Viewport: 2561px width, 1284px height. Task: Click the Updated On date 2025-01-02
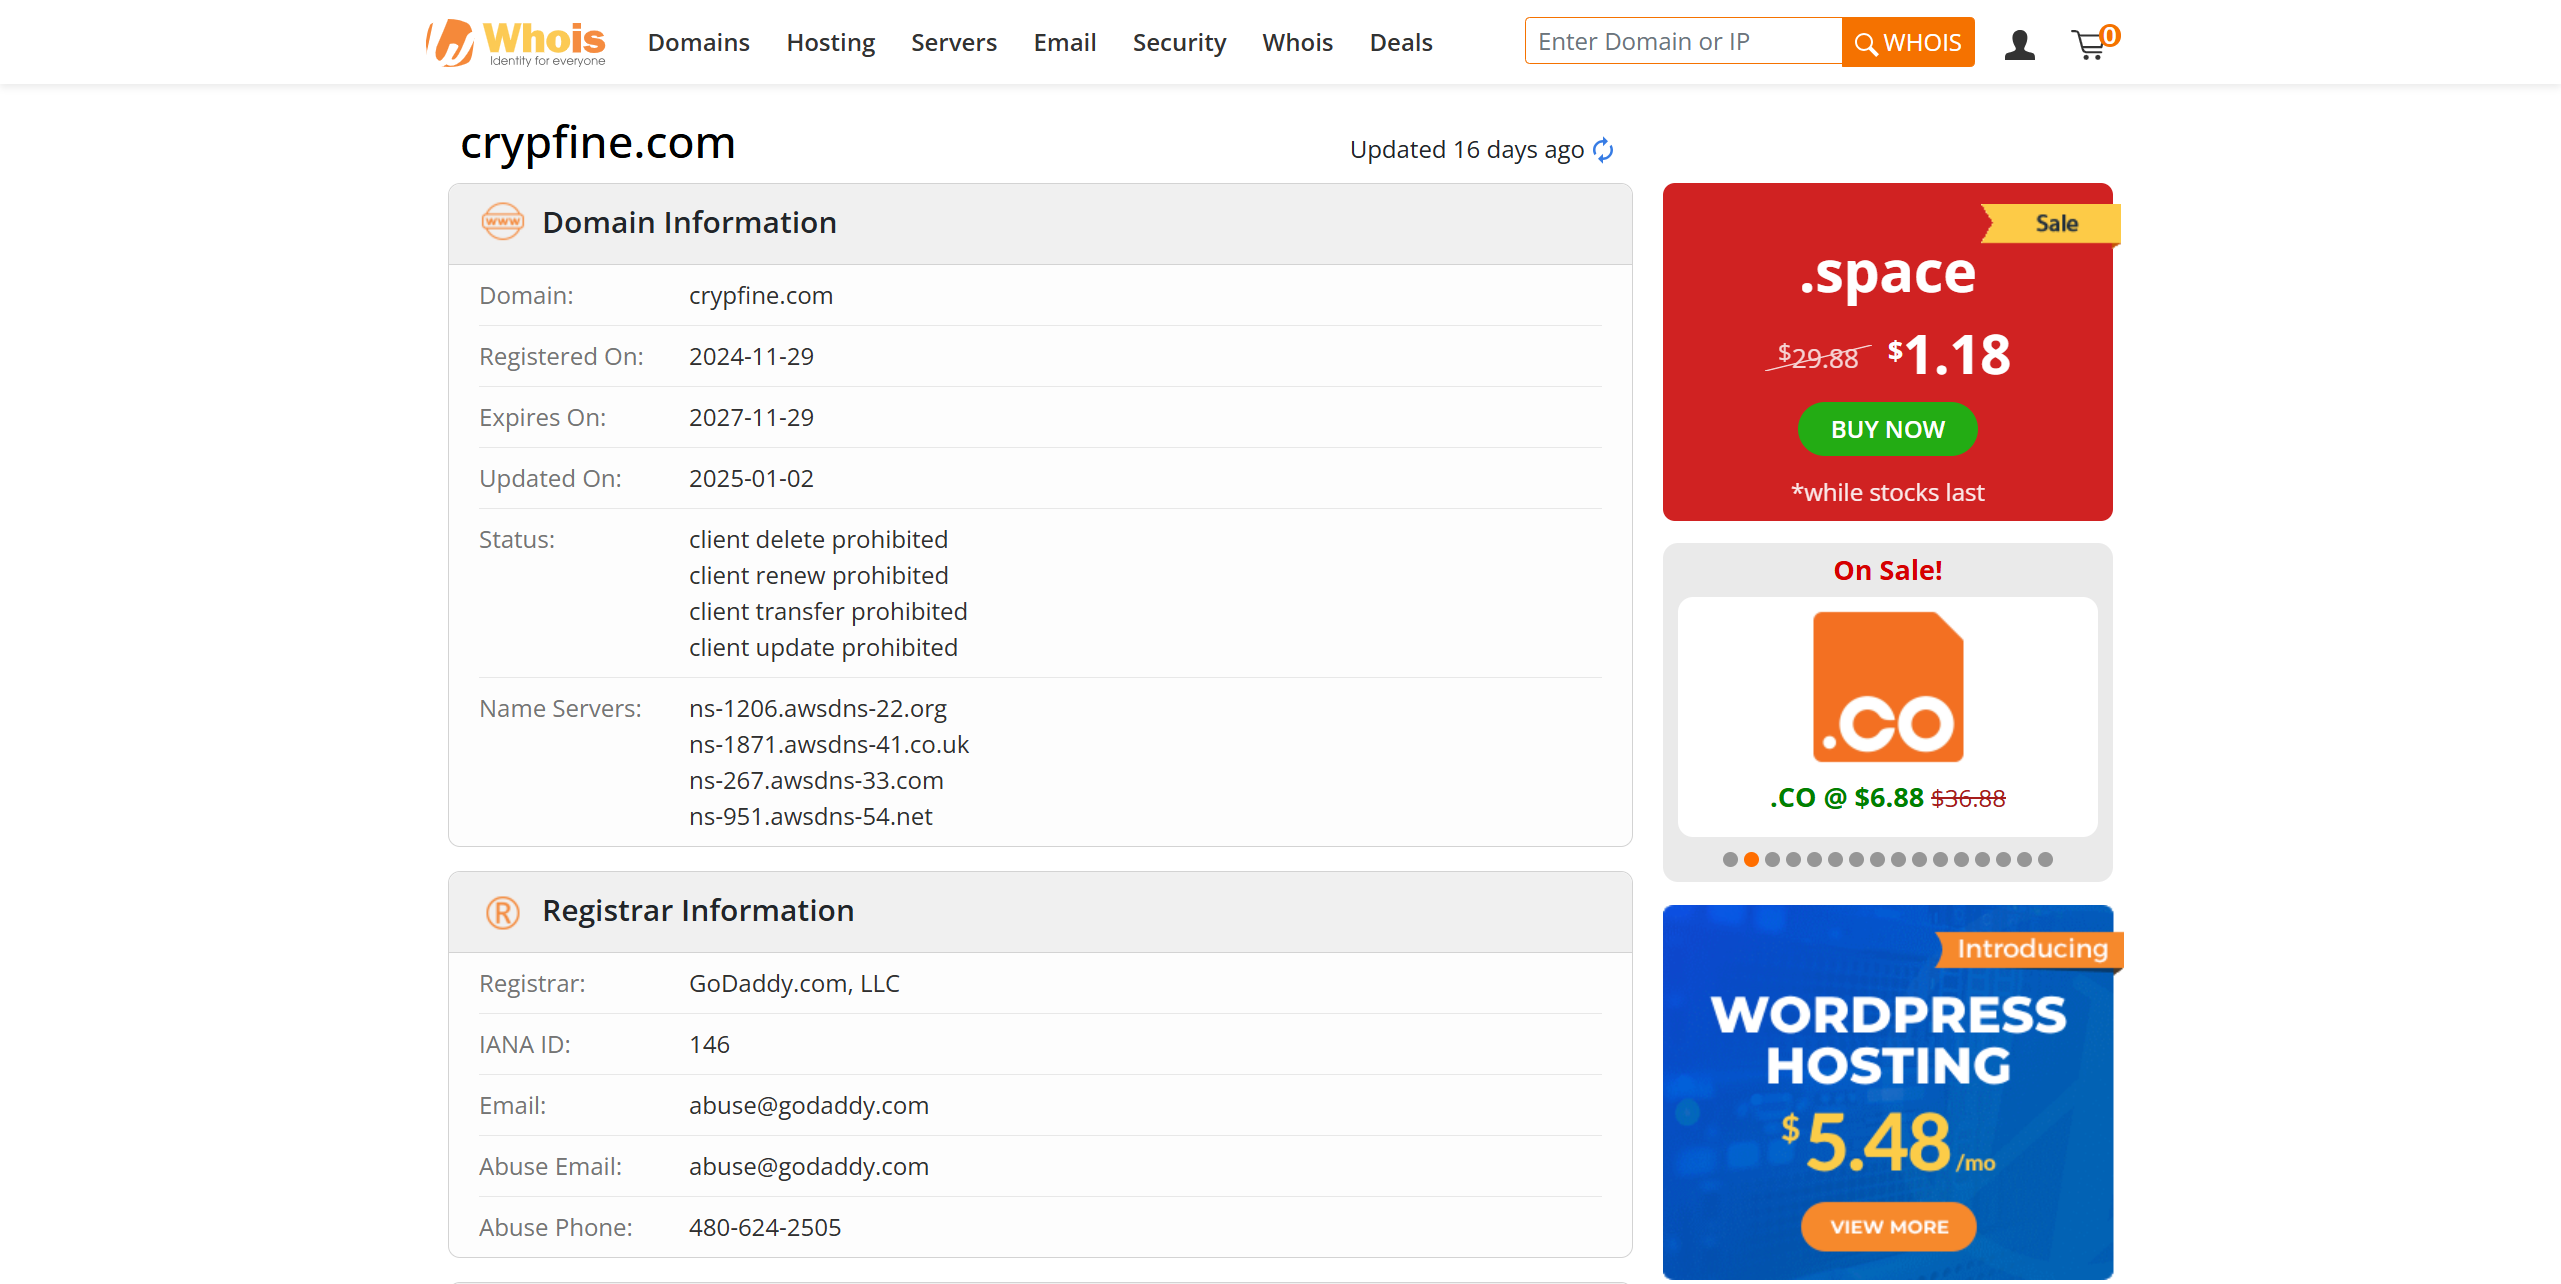tap(751, 479)
